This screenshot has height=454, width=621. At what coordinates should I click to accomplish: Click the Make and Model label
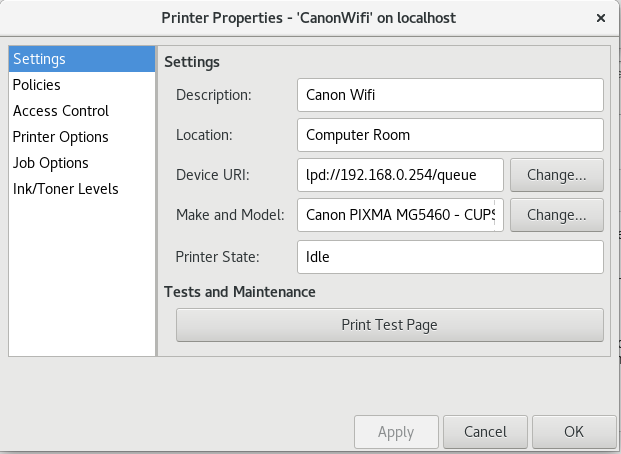[x=230, y=215]
